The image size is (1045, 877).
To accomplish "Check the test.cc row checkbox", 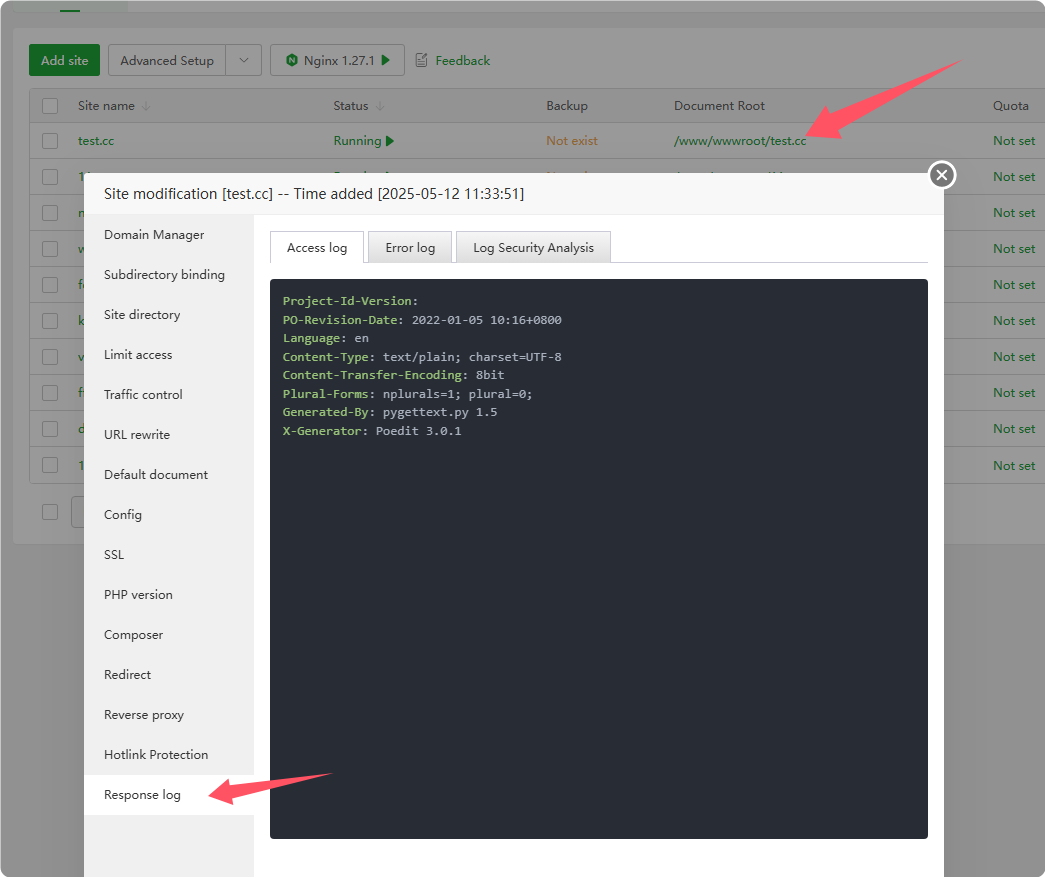I will tap(50, 141).
